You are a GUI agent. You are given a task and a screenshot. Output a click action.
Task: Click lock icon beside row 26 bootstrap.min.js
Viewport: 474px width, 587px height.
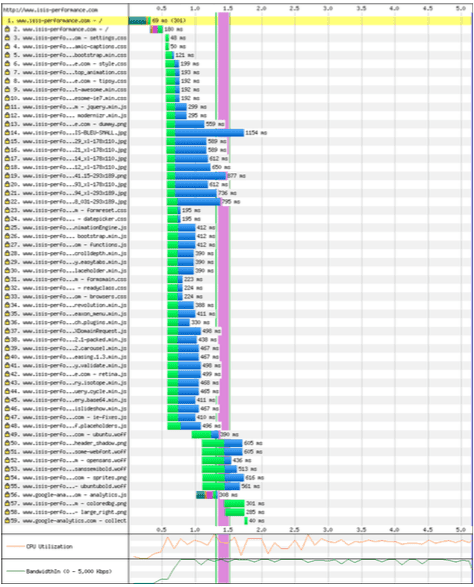click(7, 236)
